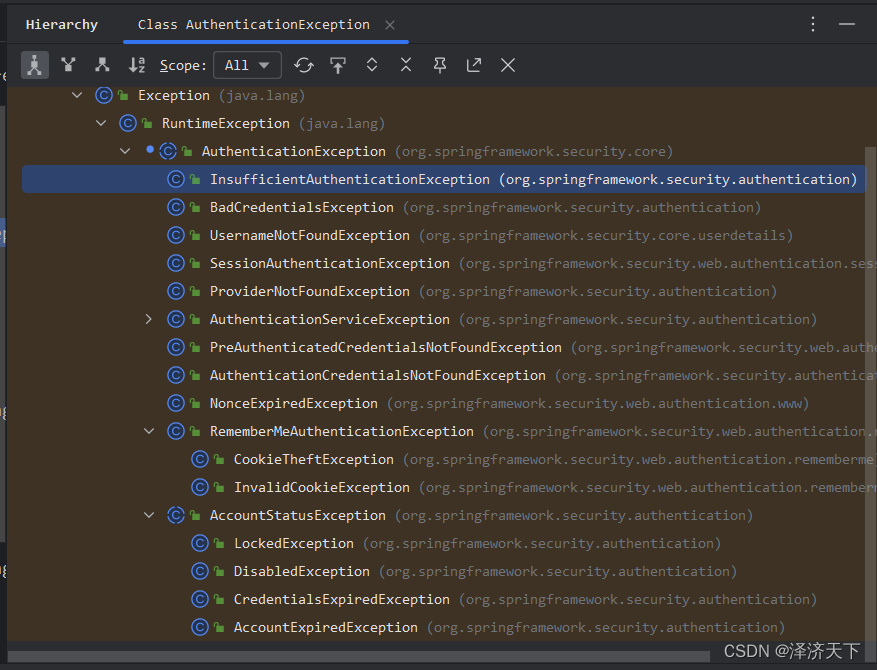Select the class hierarchy view icon
The height and width of the screenshot is (670, 877).
tap(35, 65)
